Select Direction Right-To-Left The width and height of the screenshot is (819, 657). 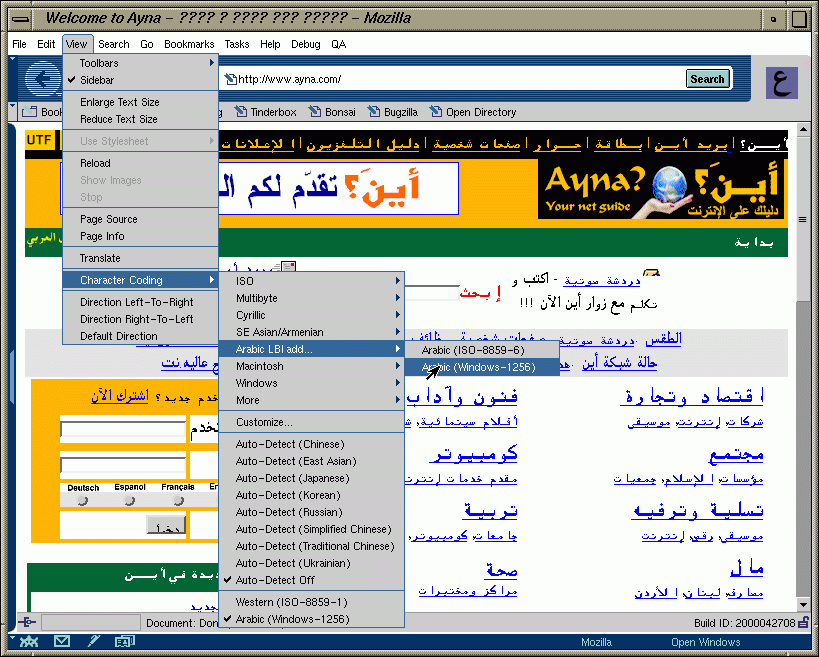tap(140, 319)
